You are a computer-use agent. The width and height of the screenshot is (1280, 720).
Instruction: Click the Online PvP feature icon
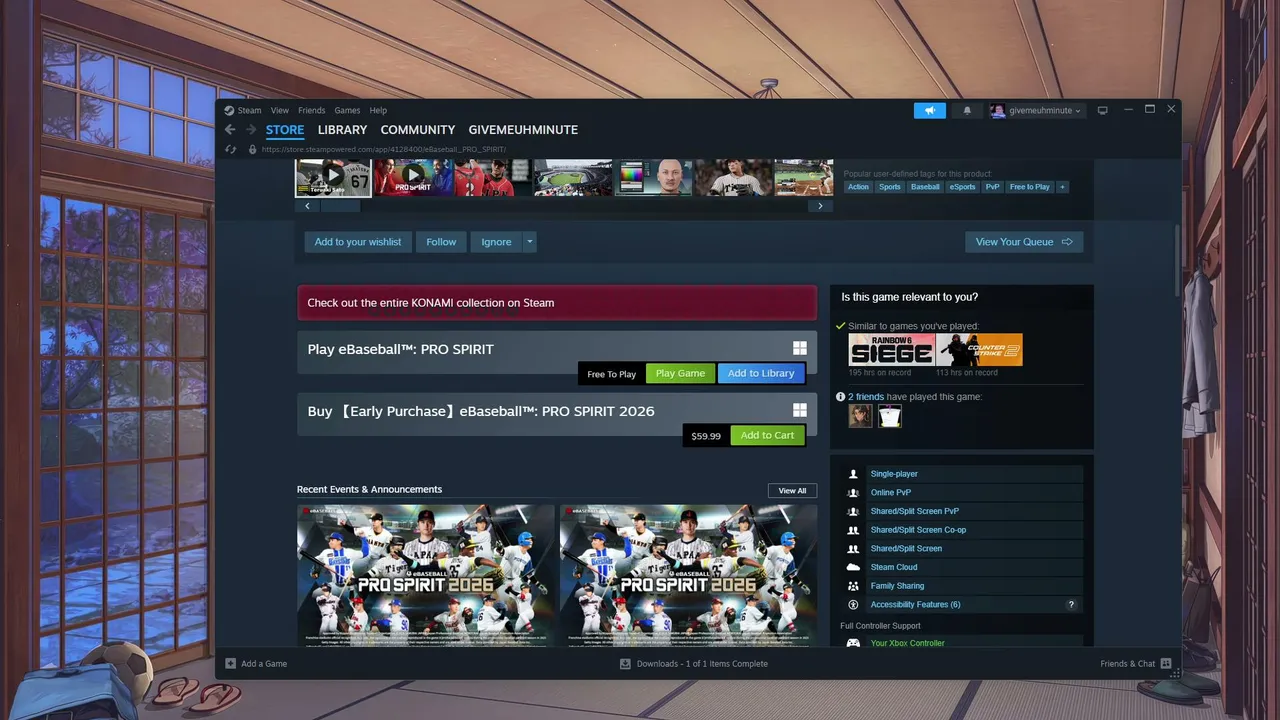click(x=853, y=492)
